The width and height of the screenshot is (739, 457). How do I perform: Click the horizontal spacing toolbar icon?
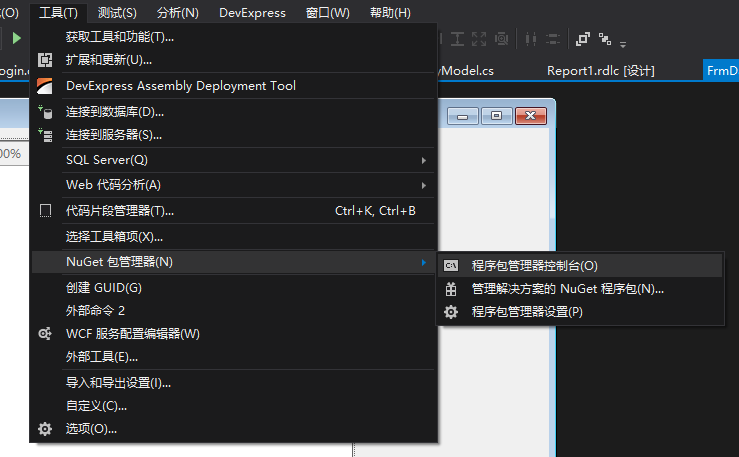(x=531, y=39)
